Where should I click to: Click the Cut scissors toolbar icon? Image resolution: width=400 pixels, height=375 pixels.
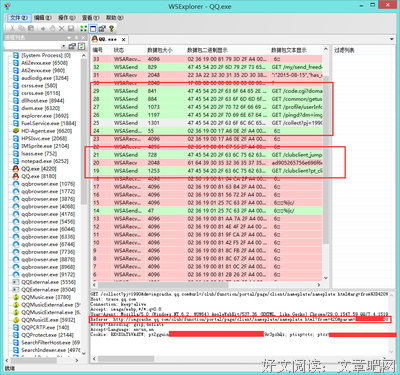[12, 29]
